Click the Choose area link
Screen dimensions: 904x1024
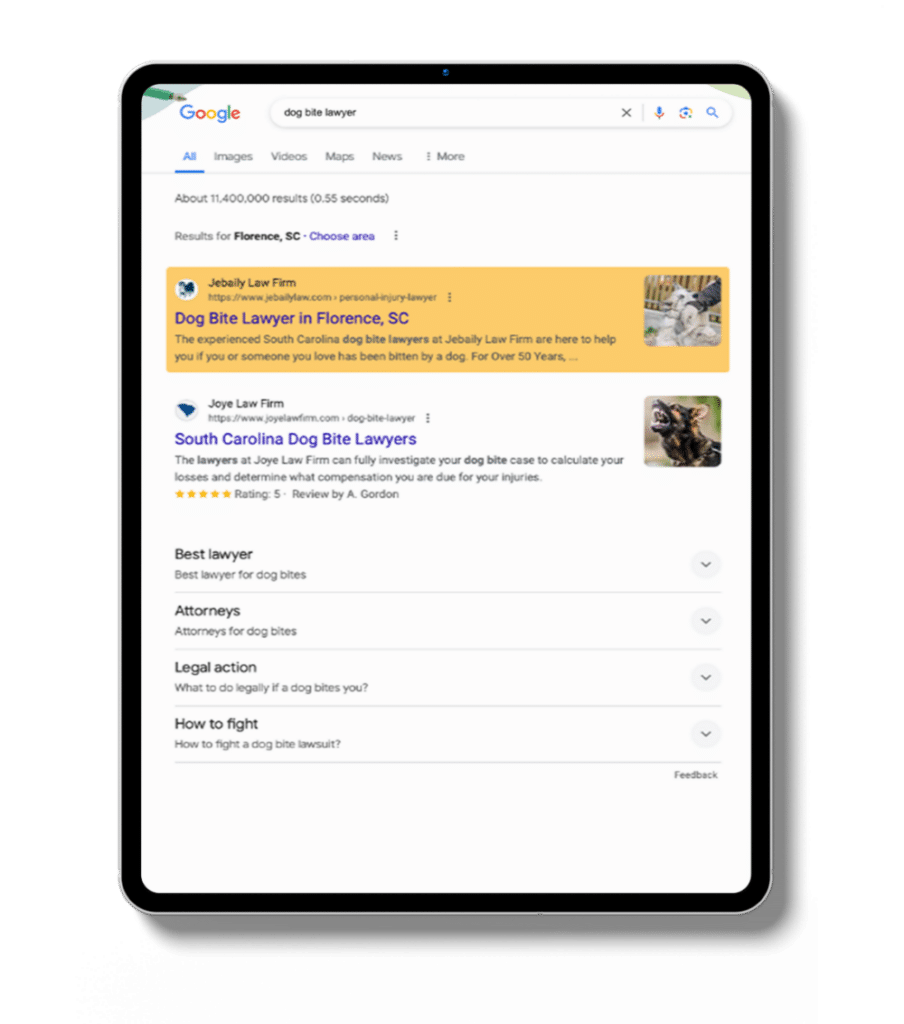(342, 236)
